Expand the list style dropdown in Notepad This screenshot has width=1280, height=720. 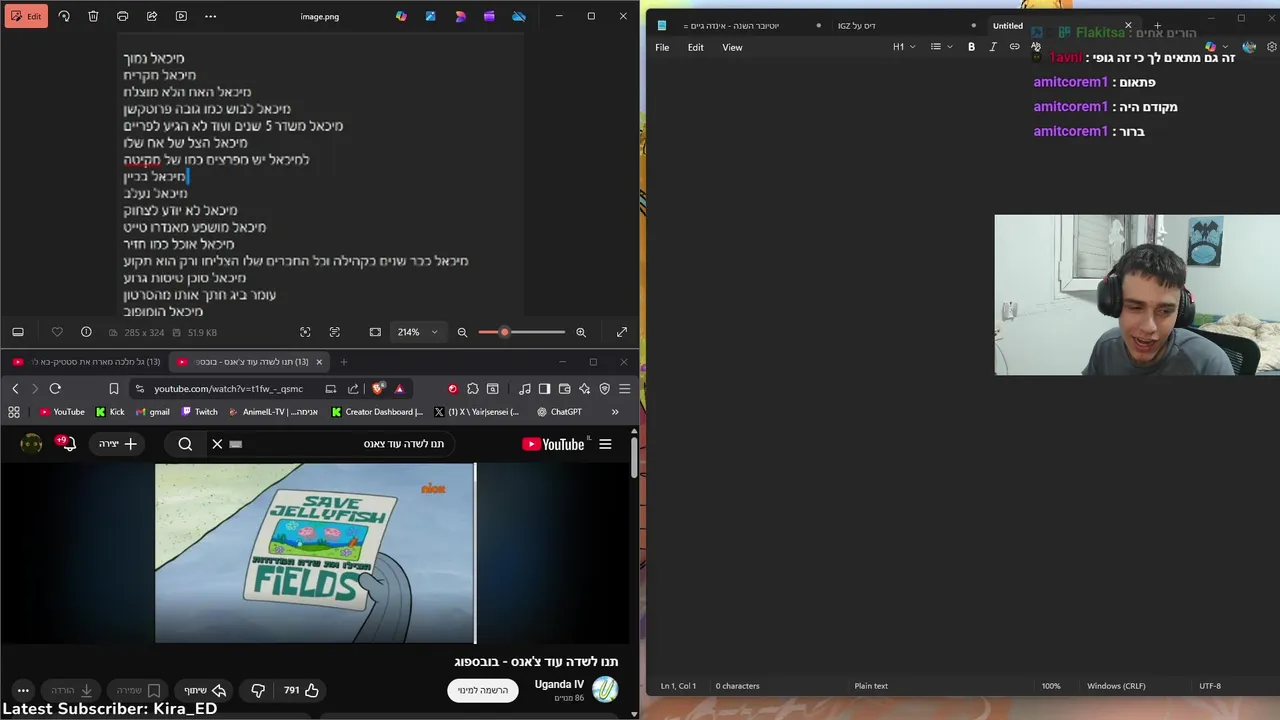(x=941, y=47)
